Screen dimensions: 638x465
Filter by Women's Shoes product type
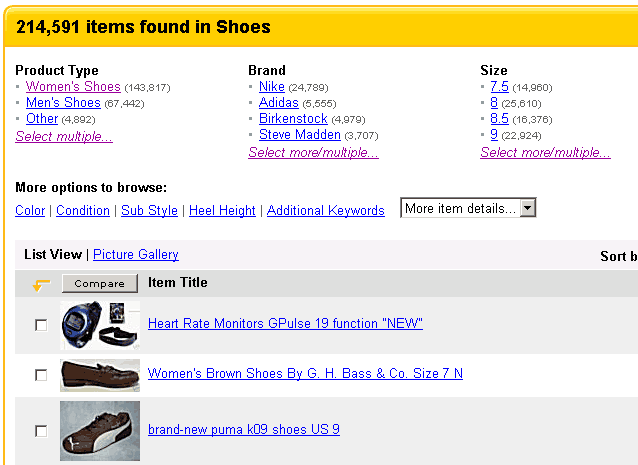click(x=73, y=87)
